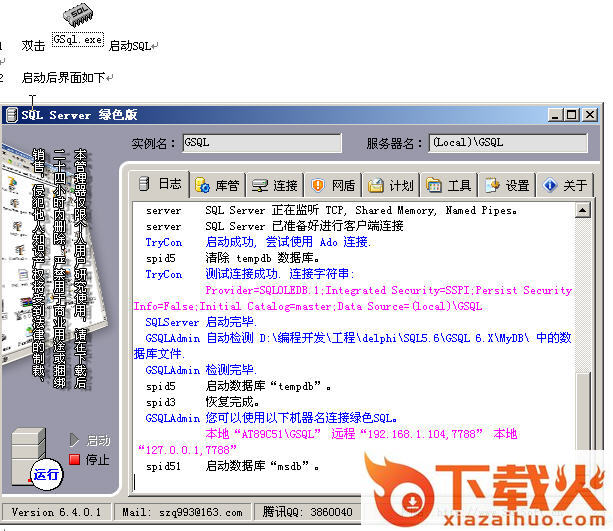This screenshot has height=531, width=613.
Task: Click the 停止 stop button
Action: [90, 459]
